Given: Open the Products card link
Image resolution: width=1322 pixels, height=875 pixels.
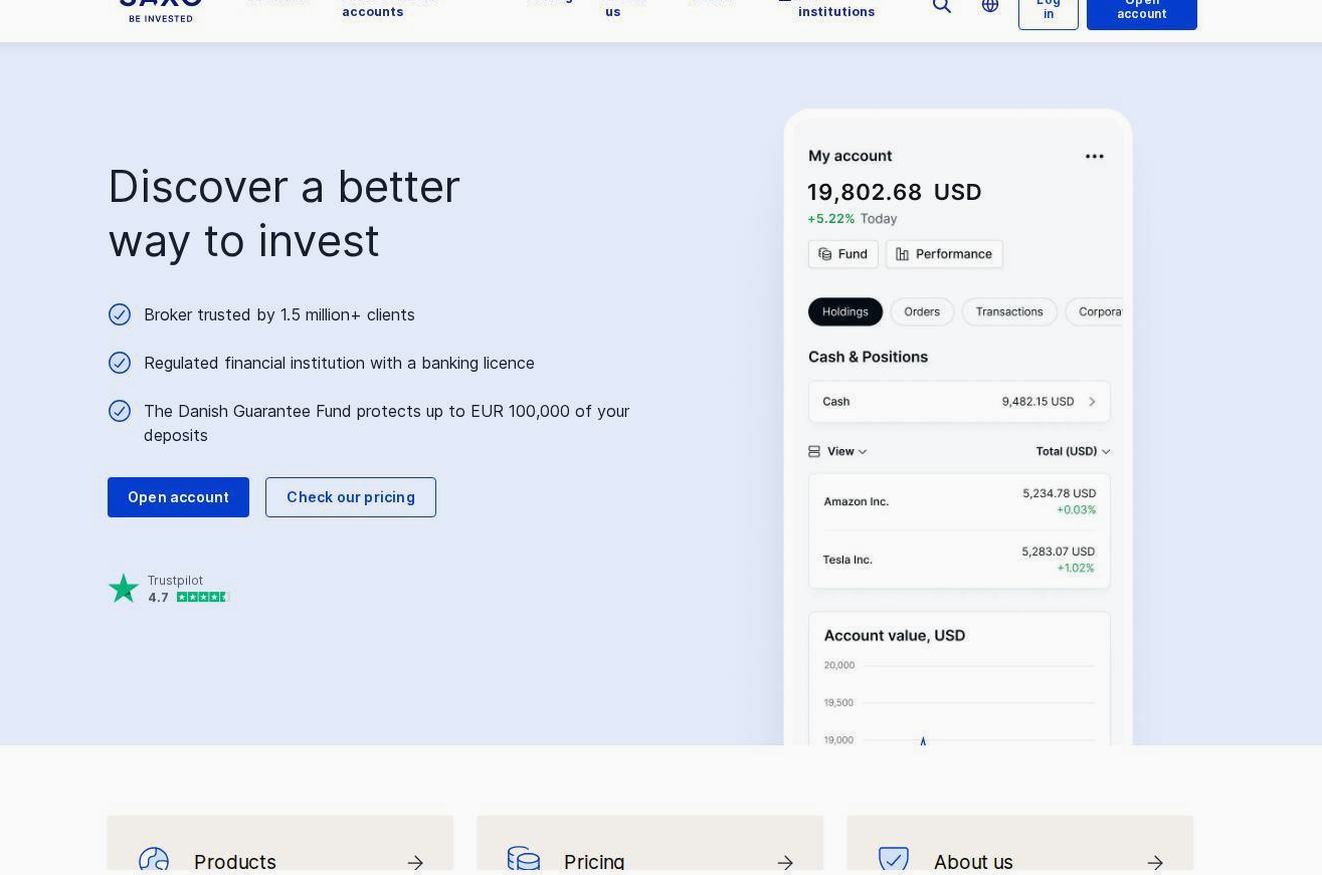Looking at the screenshot, I should pyautogui.click(x=280, y=845).
